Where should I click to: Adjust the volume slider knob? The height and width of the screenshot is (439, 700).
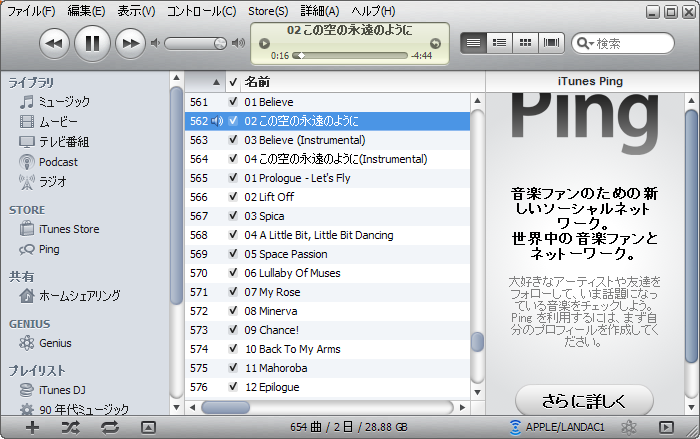tap(220, 43)
